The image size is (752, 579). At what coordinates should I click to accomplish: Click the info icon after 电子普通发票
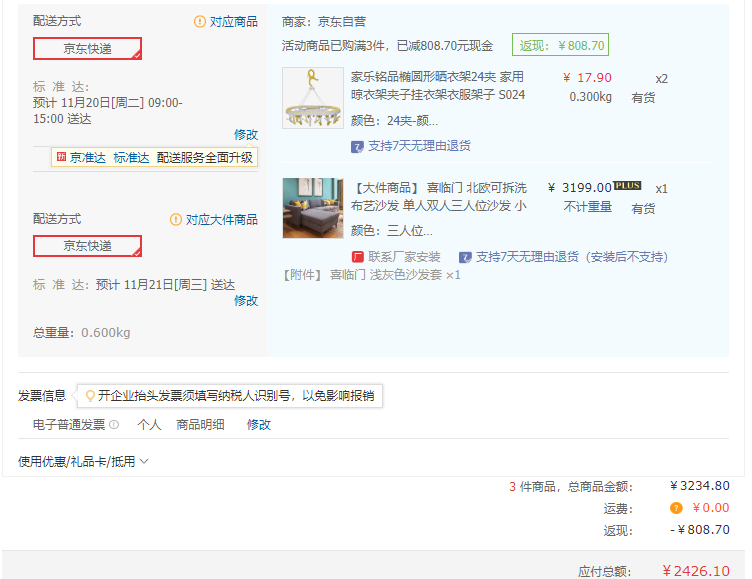tap(114, 425)
